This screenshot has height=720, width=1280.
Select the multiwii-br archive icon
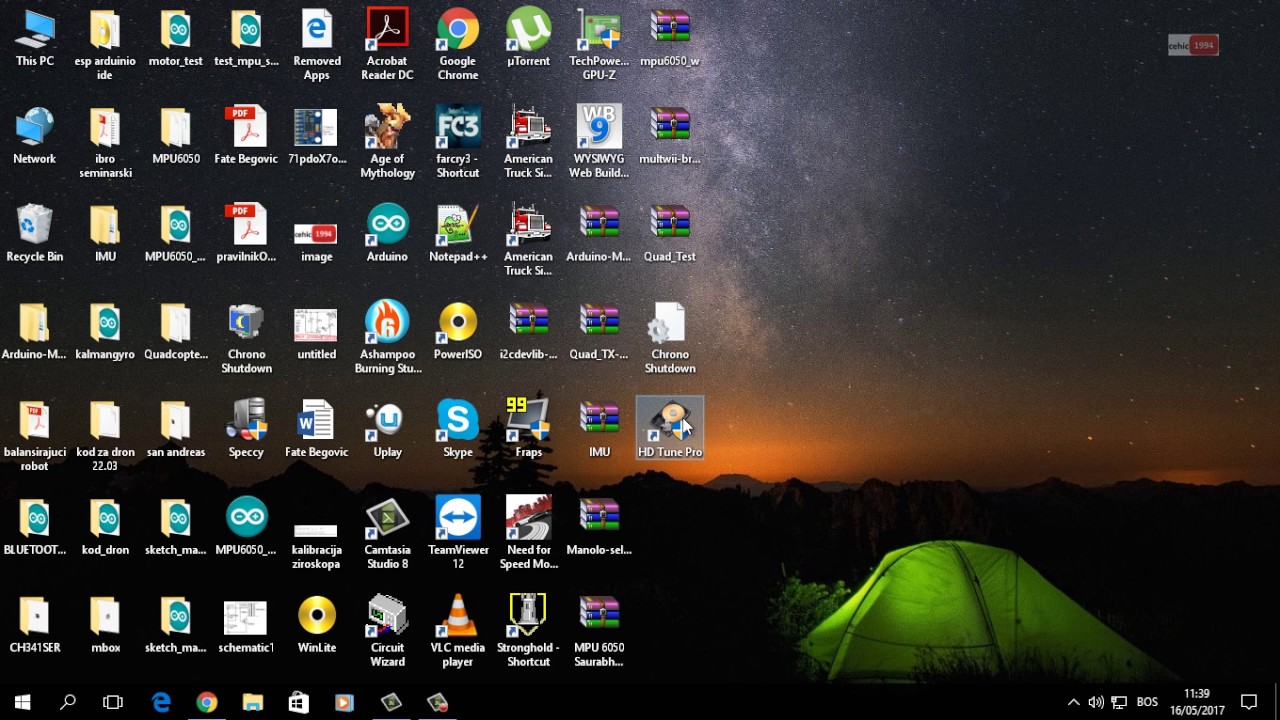[670, 137]
